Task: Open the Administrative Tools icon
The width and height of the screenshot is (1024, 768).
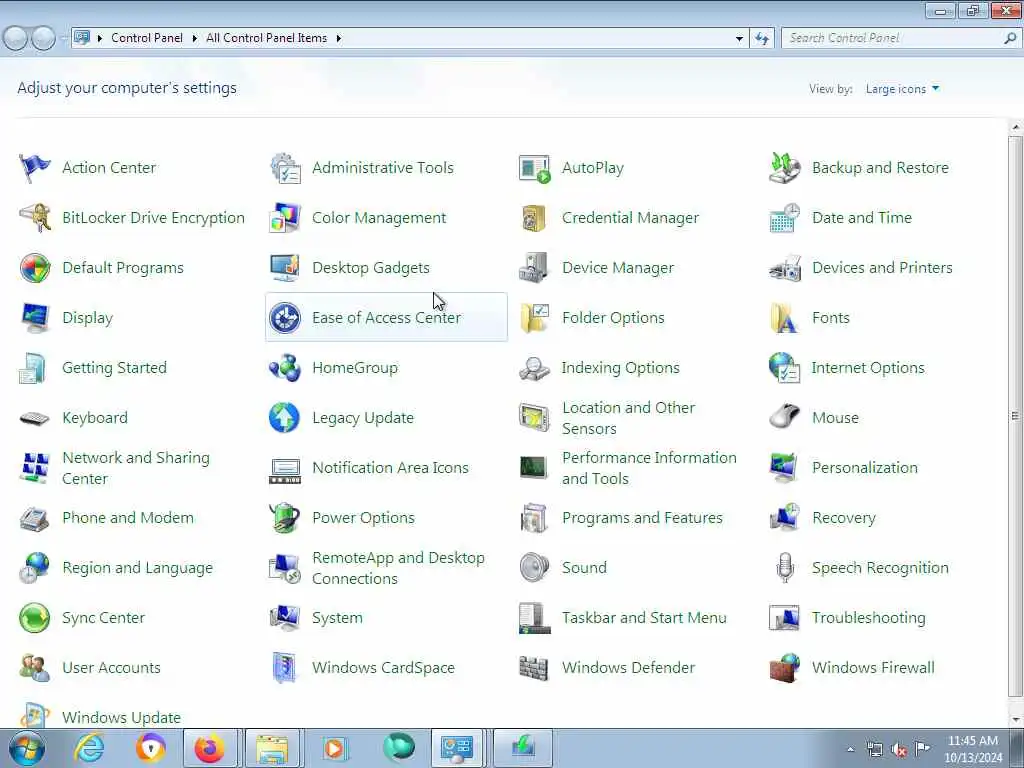Action: (285, 168)
